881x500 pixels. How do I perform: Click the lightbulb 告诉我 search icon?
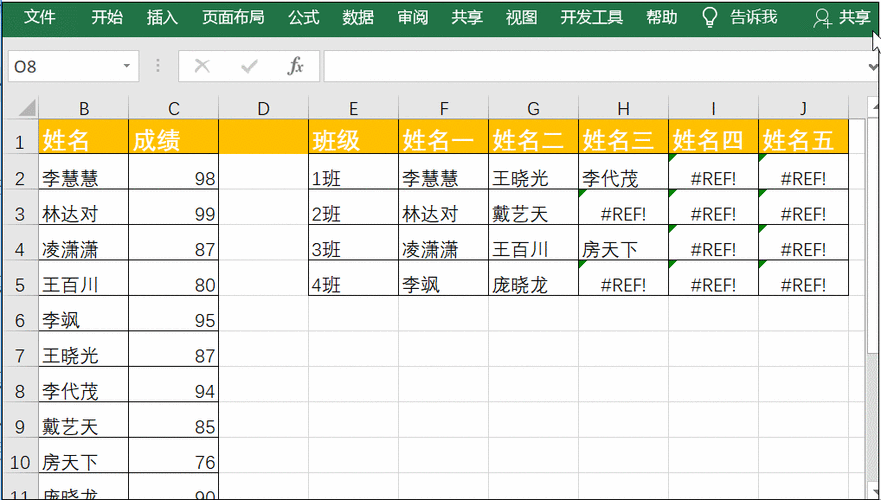[x=710, y=18]
